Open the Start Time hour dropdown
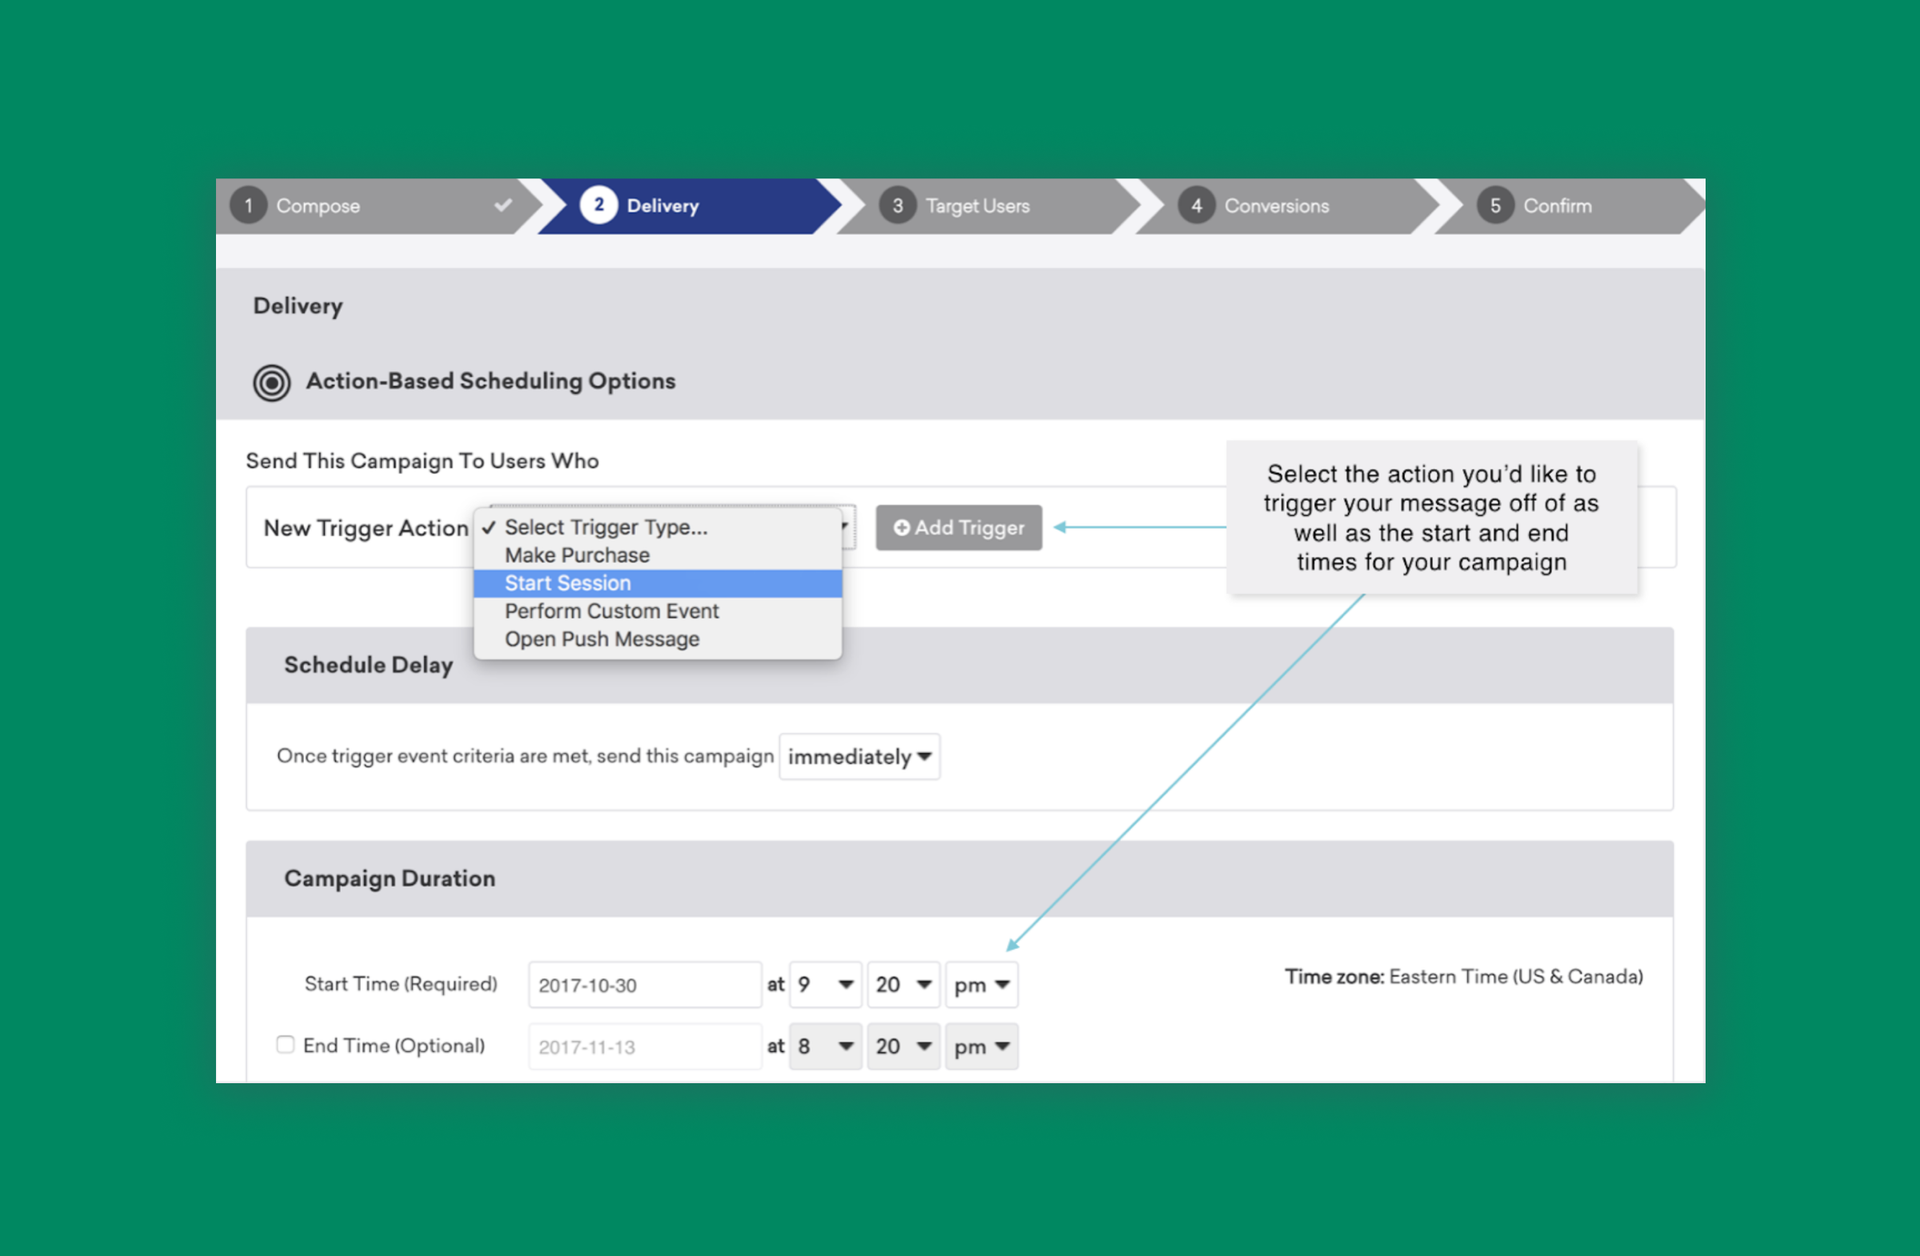Viewport: 1920px width, 1256px height. tap(825, 984)
